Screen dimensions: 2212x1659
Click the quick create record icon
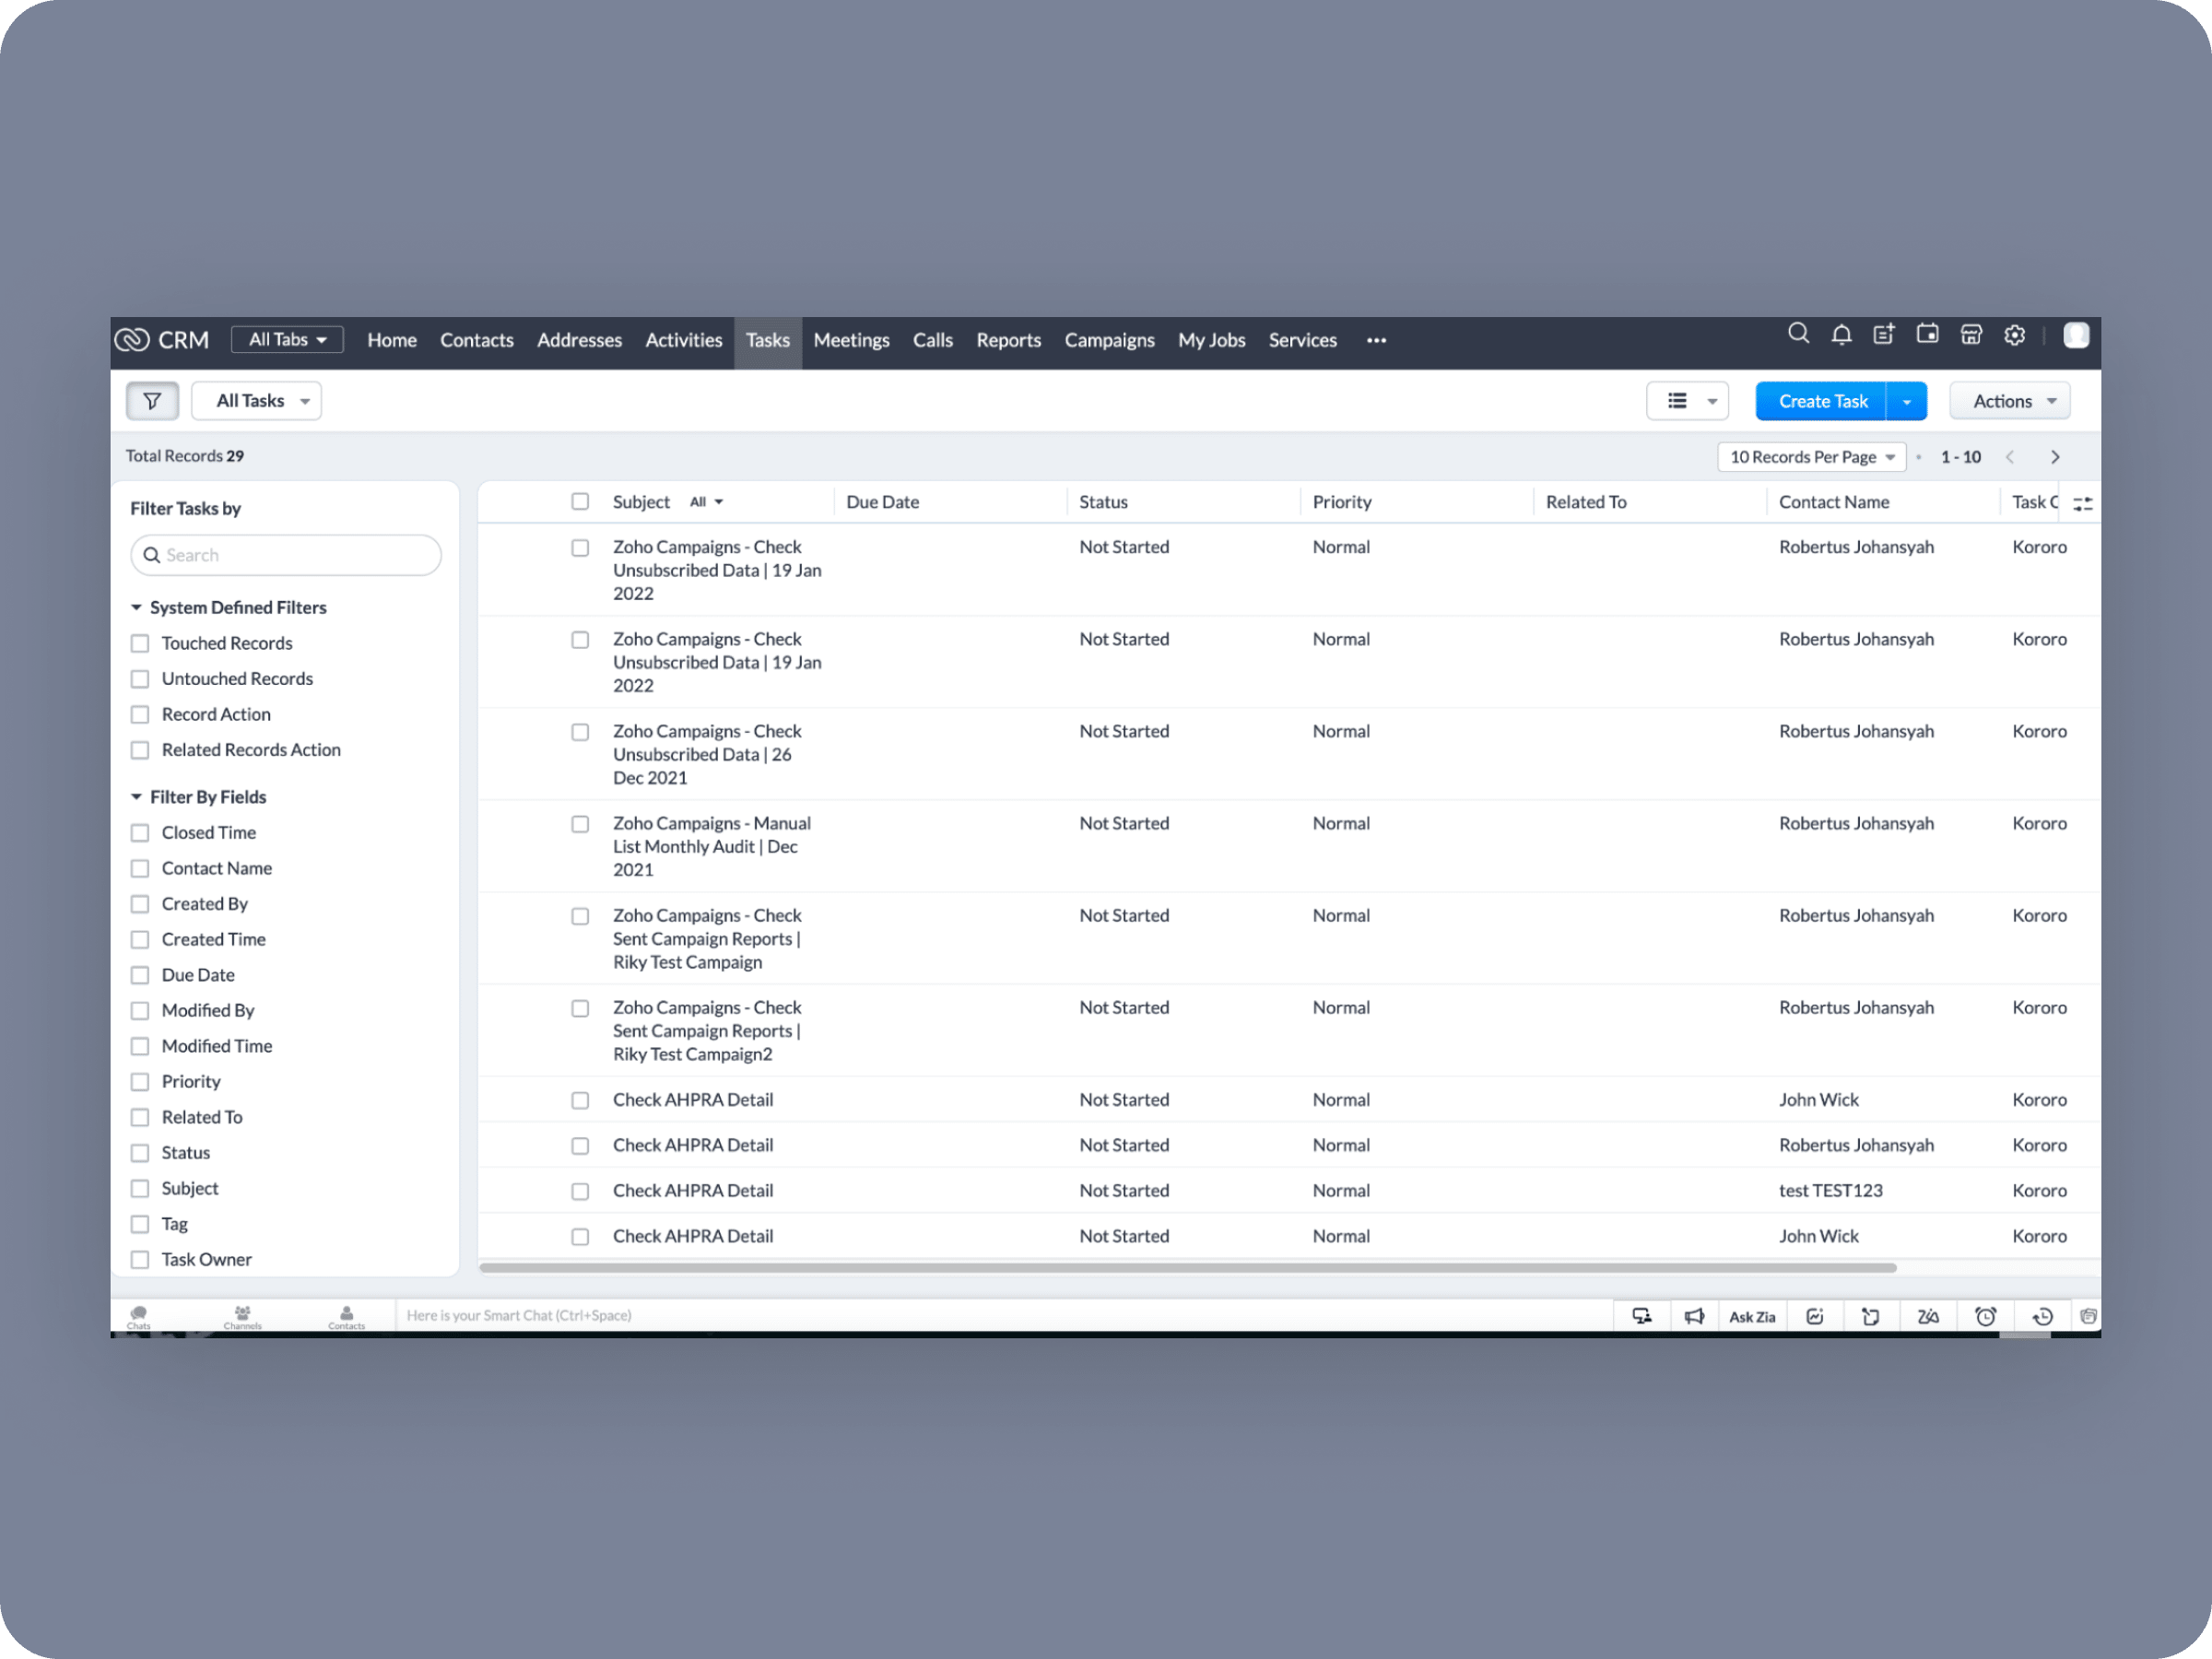pos(1884,334)
